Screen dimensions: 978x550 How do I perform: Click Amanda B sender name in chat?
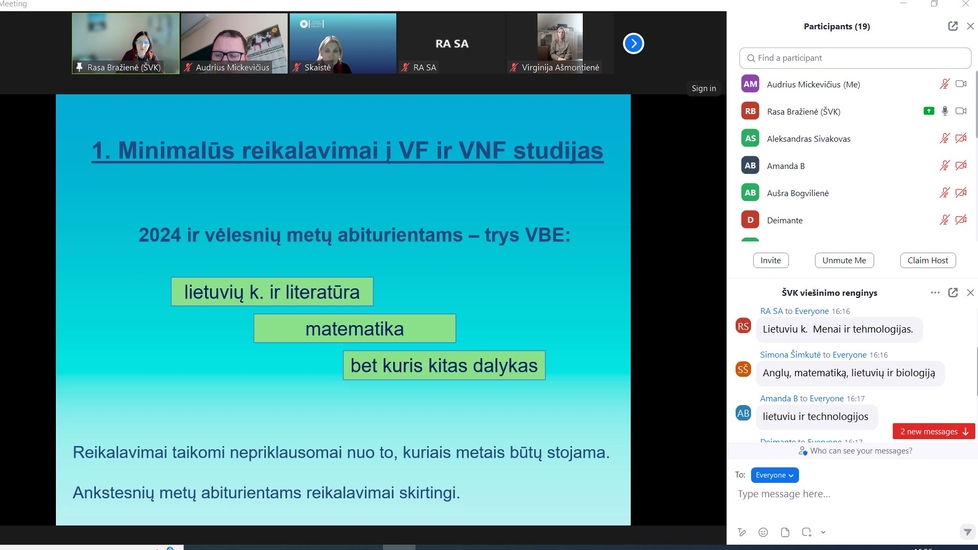pyautogui.click(x=778, y=398)
